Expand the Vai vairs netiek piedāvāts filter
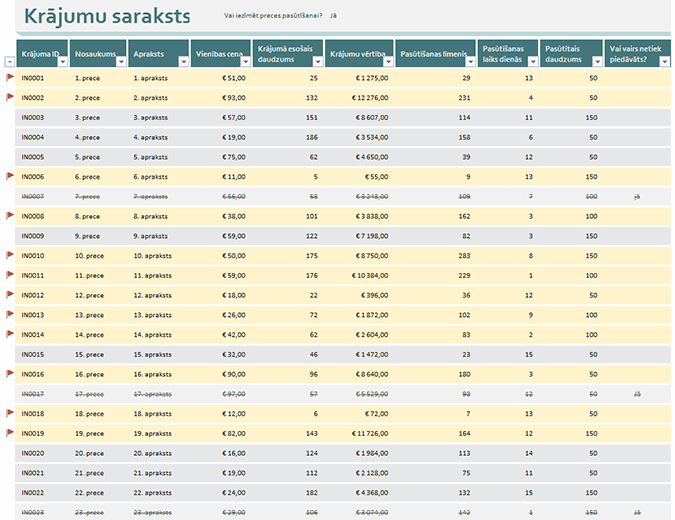 tap(664, 61)
